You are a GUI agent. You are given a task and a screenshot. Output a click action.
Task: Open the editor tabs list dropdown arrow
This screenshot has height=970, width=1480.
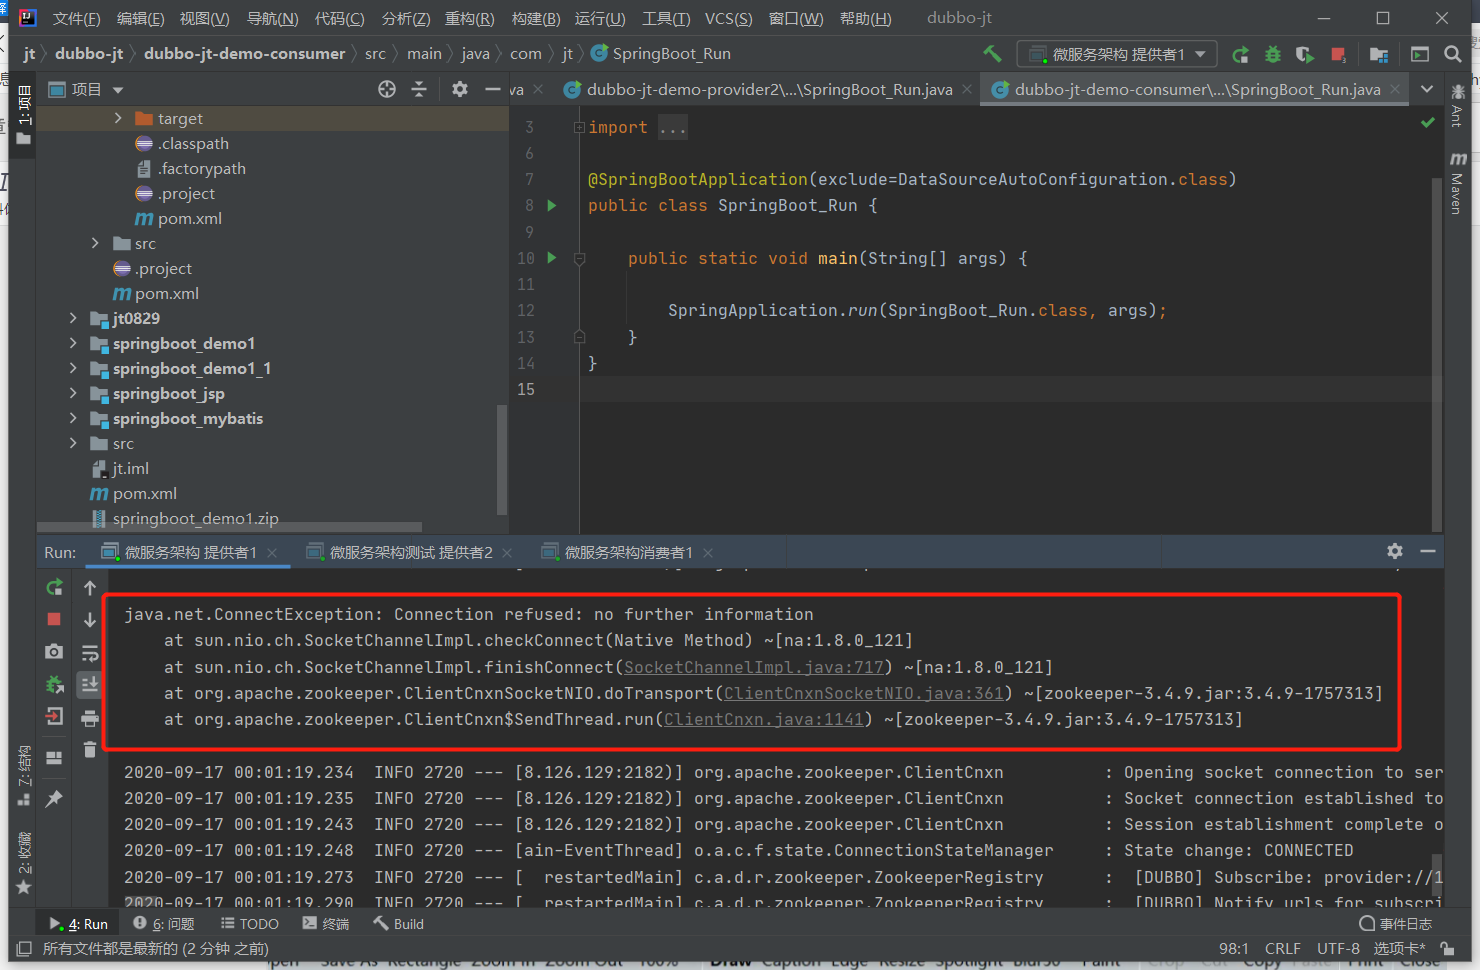(1427, 89)
